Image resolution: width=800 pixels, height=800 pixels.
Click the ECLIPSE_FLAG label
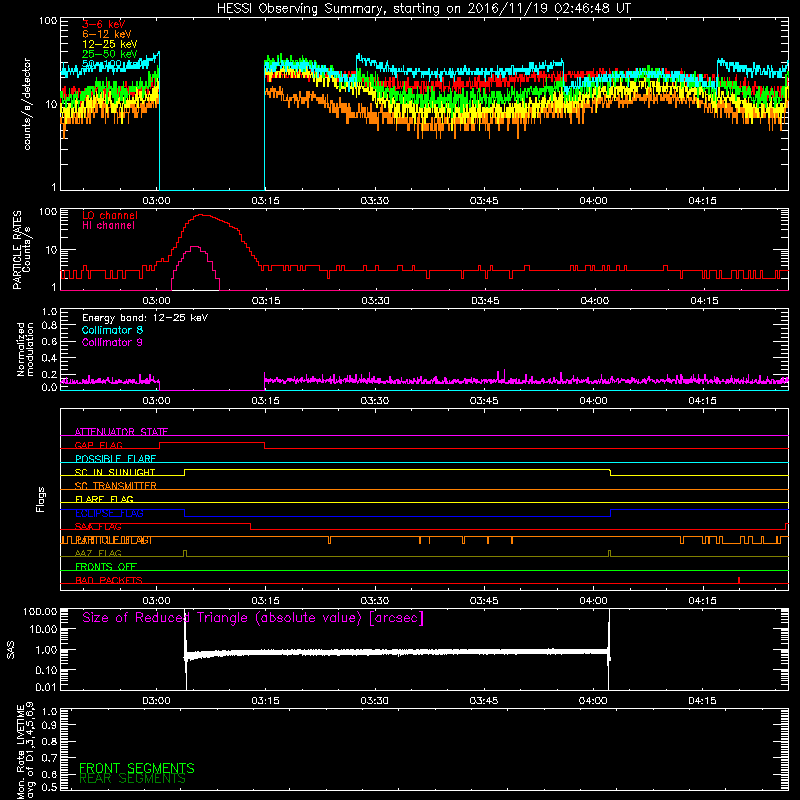109,513
